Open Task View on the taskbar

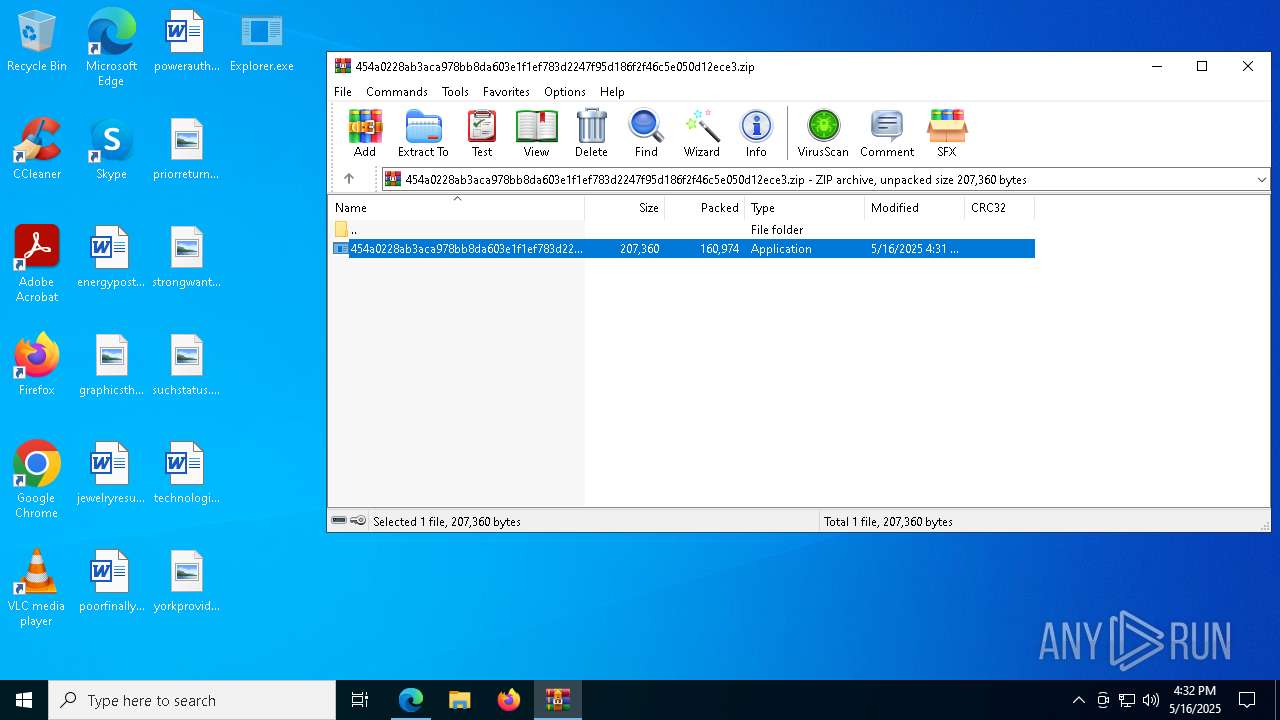360,700
